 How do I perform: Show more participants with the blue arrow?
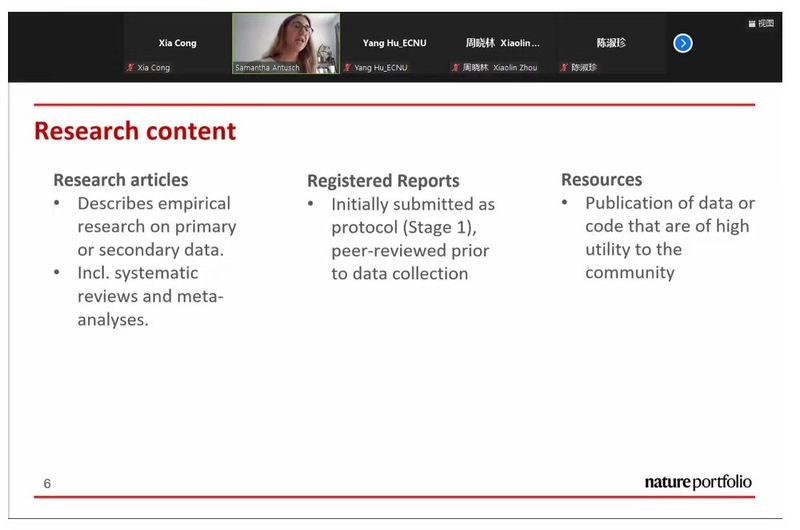(x=683, y=43)
